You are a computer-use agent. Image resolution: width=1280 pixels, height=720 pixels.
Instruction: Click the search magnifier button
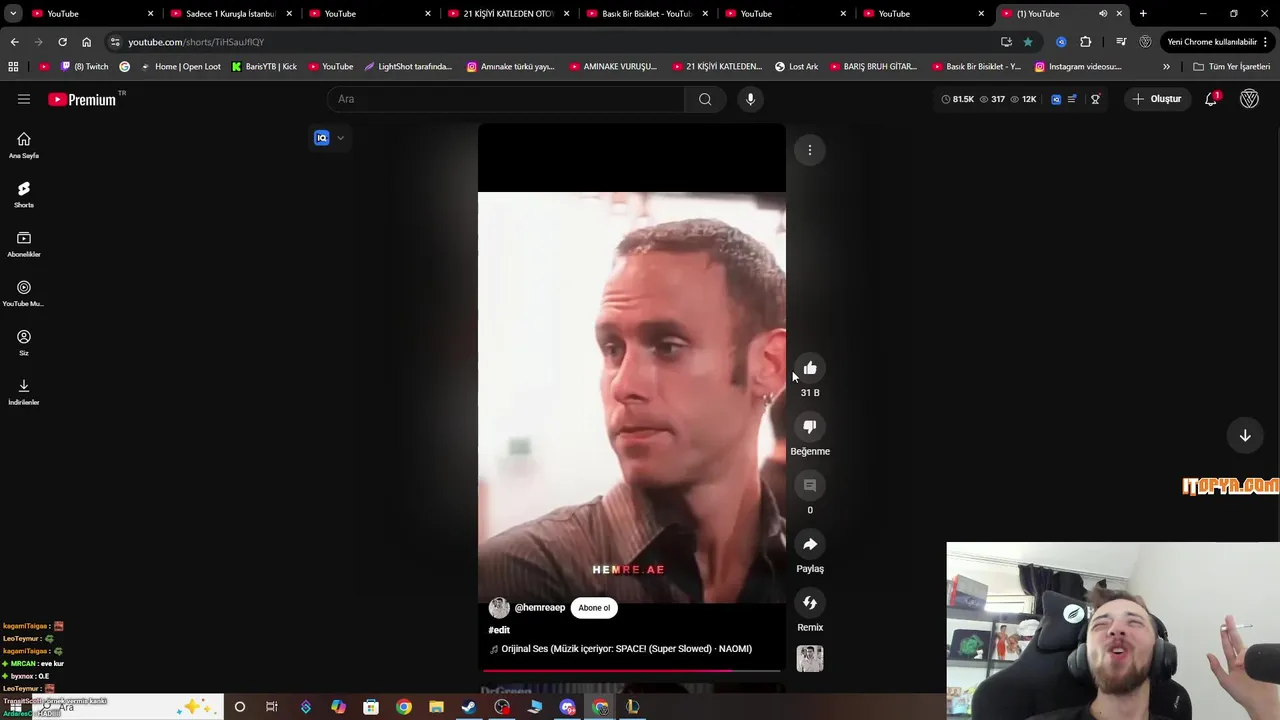coord(705,99)
